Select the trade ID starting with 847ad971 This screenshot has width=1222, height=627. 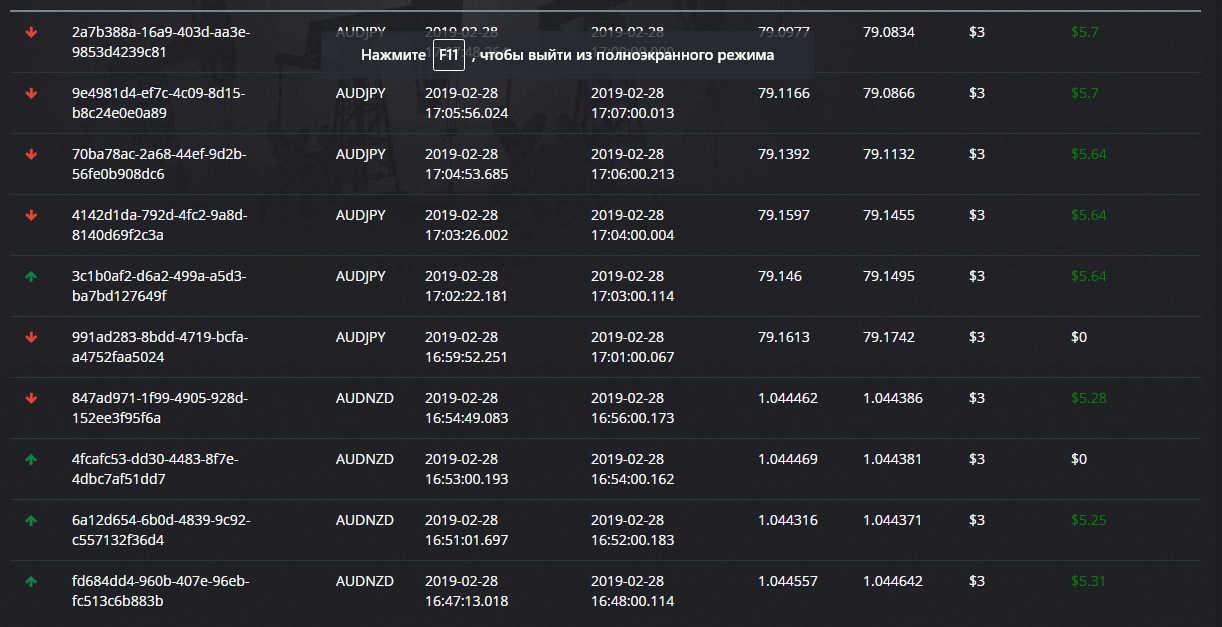pos(160,408)
